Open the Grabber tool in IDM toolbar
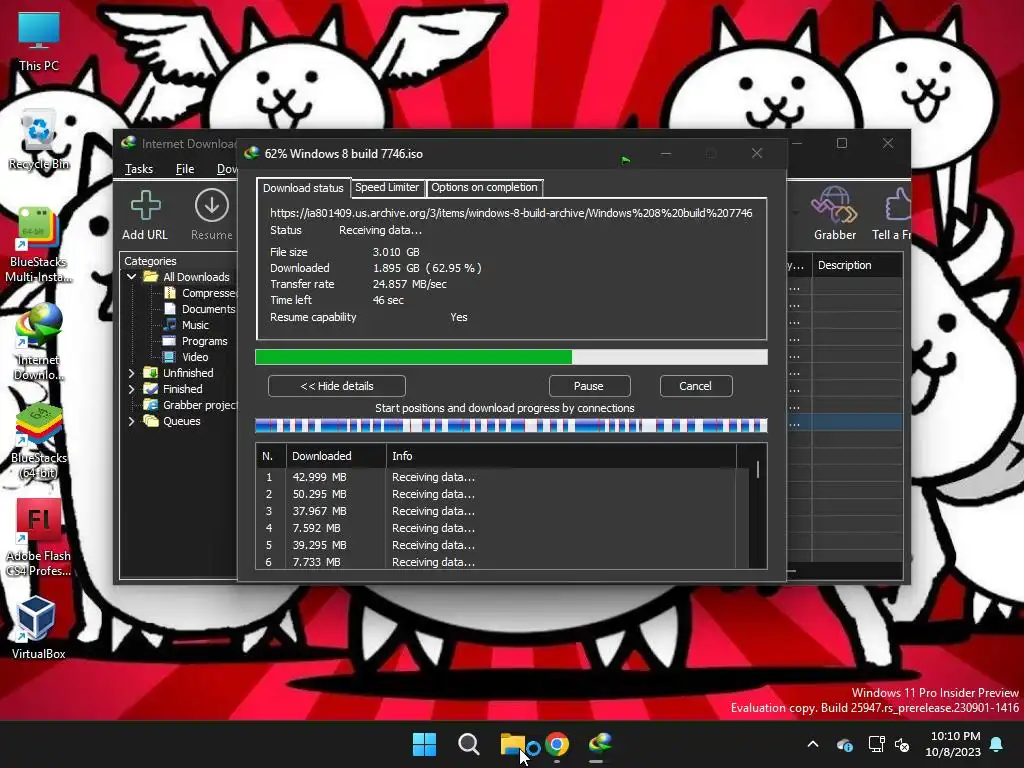 tap(835, 214)
